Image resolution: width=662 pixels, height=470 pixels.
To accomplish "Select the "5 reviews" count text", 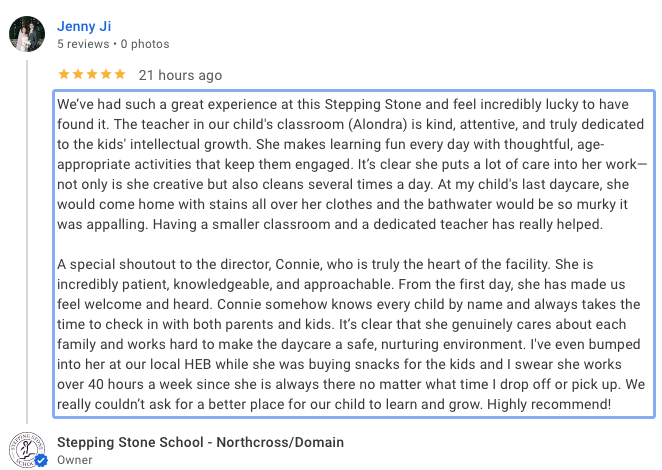I will click(83, 44).
